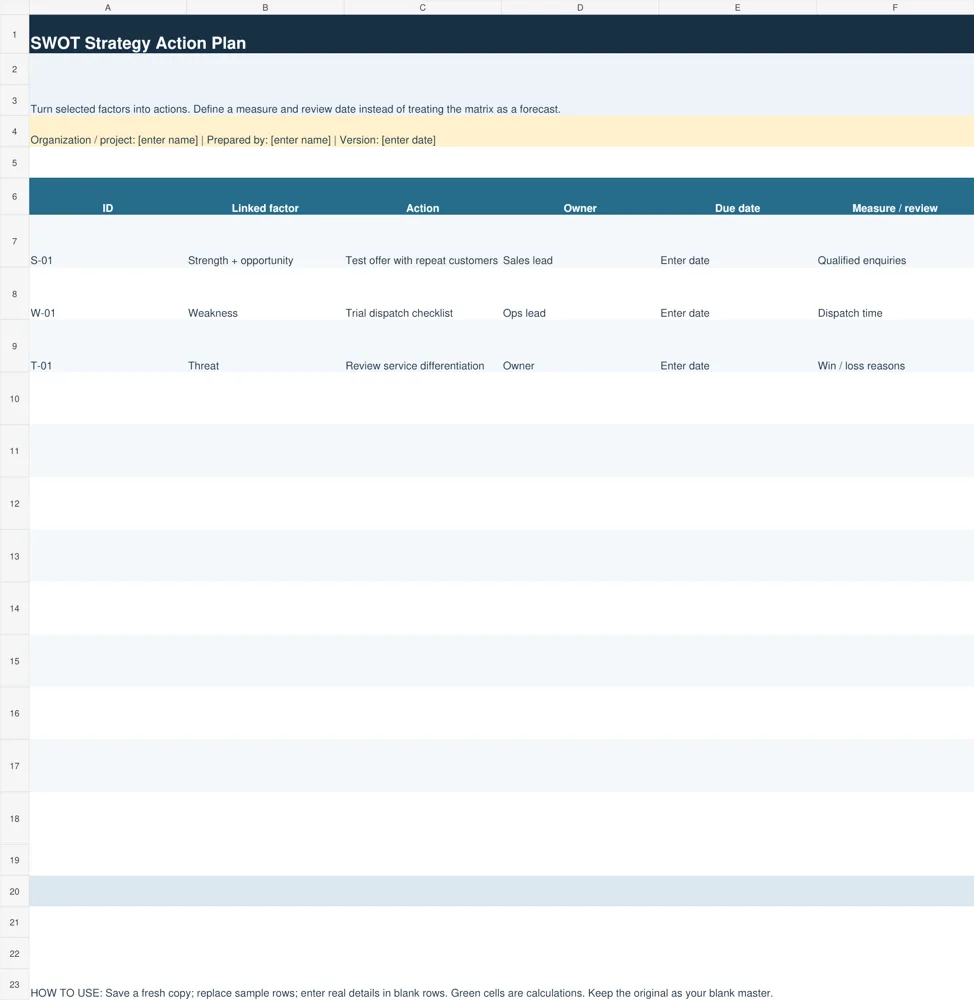This screenshot has width=974, height=1000.
Task: Select the Owner header cell in row 6
Action: [580, 196]
